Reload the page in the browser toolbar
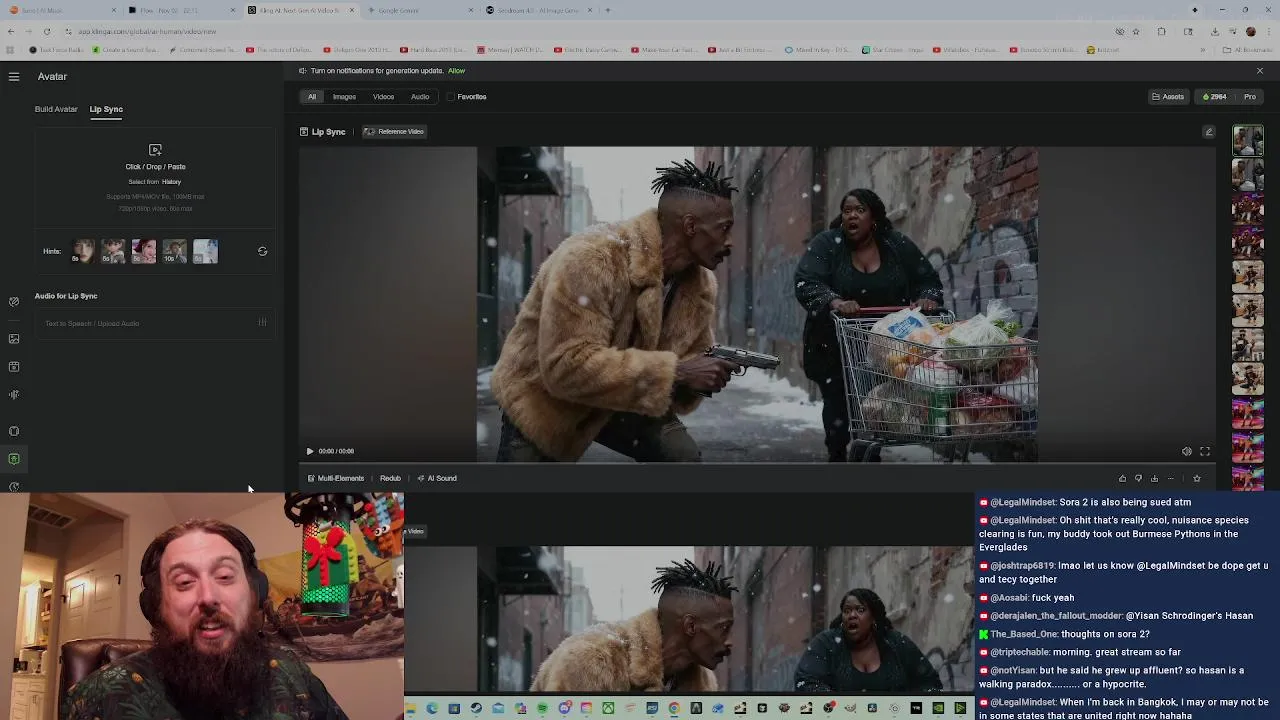This screenshot has height=720, width=1280. pyautogui.click(x=46, y=31)
